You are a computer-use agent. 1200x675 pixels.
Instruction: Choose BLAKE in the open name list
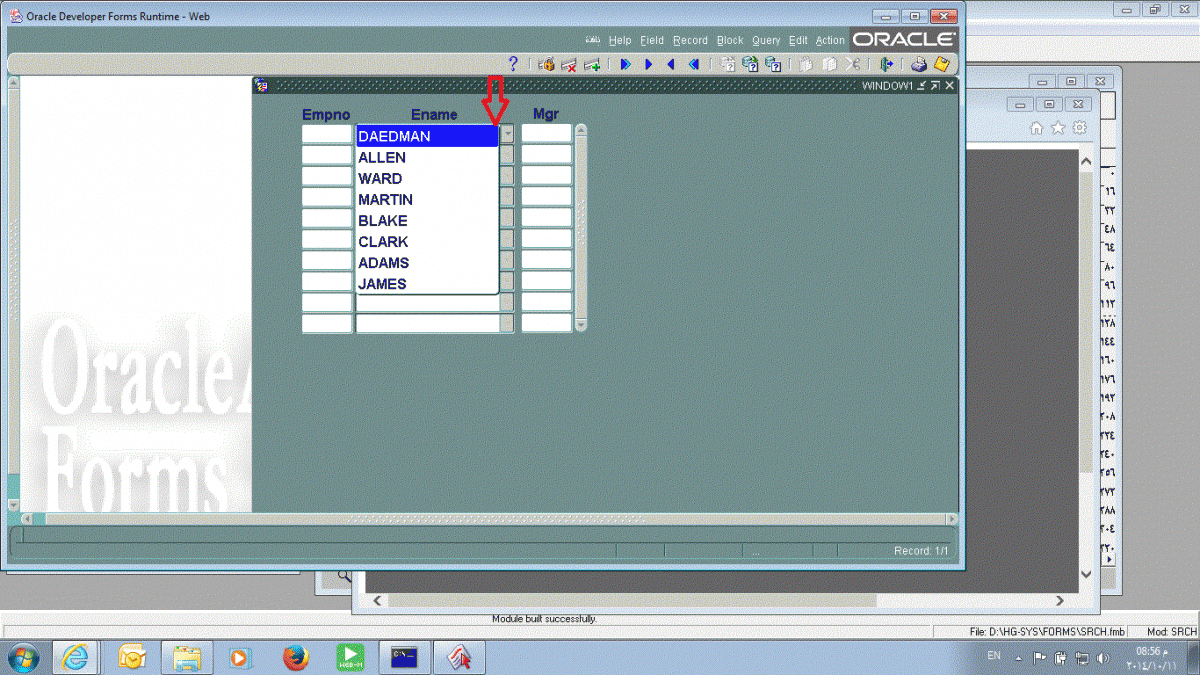click(x=383, y=221)
